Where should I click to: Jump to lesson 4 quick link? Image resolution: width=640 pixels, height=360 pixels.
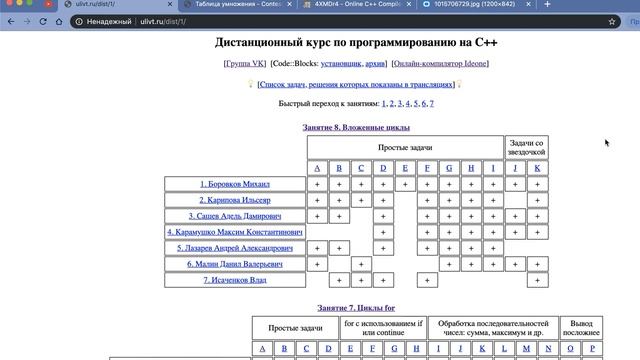[407, 104]
